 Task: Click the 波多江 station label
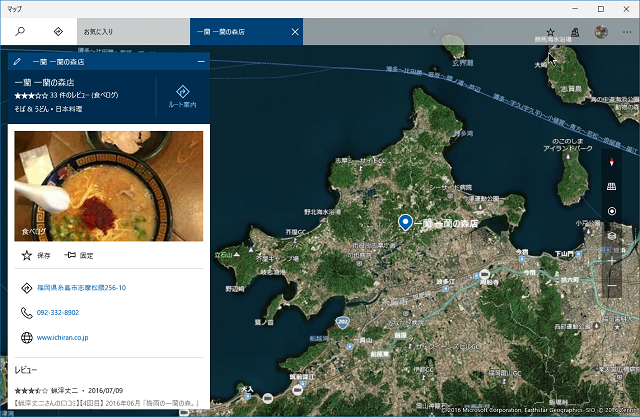[x=445, y=282]
